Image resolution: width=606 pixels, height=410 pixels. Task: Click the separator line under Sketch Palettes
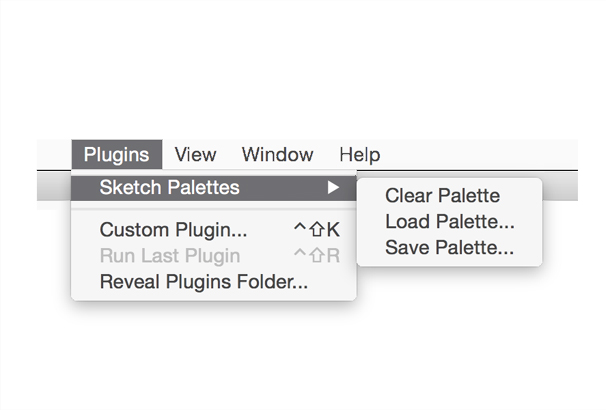(x=213, y=208)
